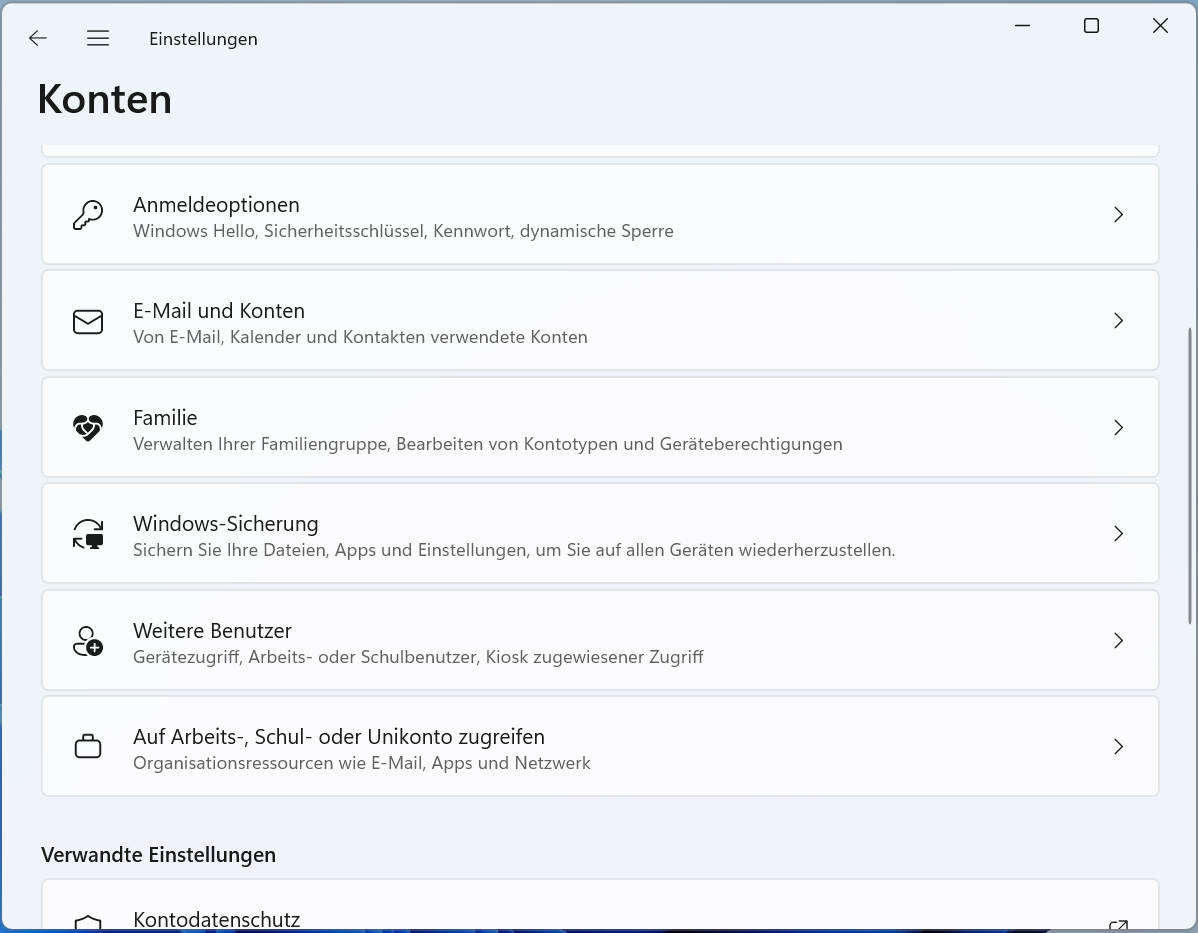Click the description 'Organisationsressourcen wie E-Mail, Apps und Netzwerk'
1198x933 pixels.
(361, 763)
